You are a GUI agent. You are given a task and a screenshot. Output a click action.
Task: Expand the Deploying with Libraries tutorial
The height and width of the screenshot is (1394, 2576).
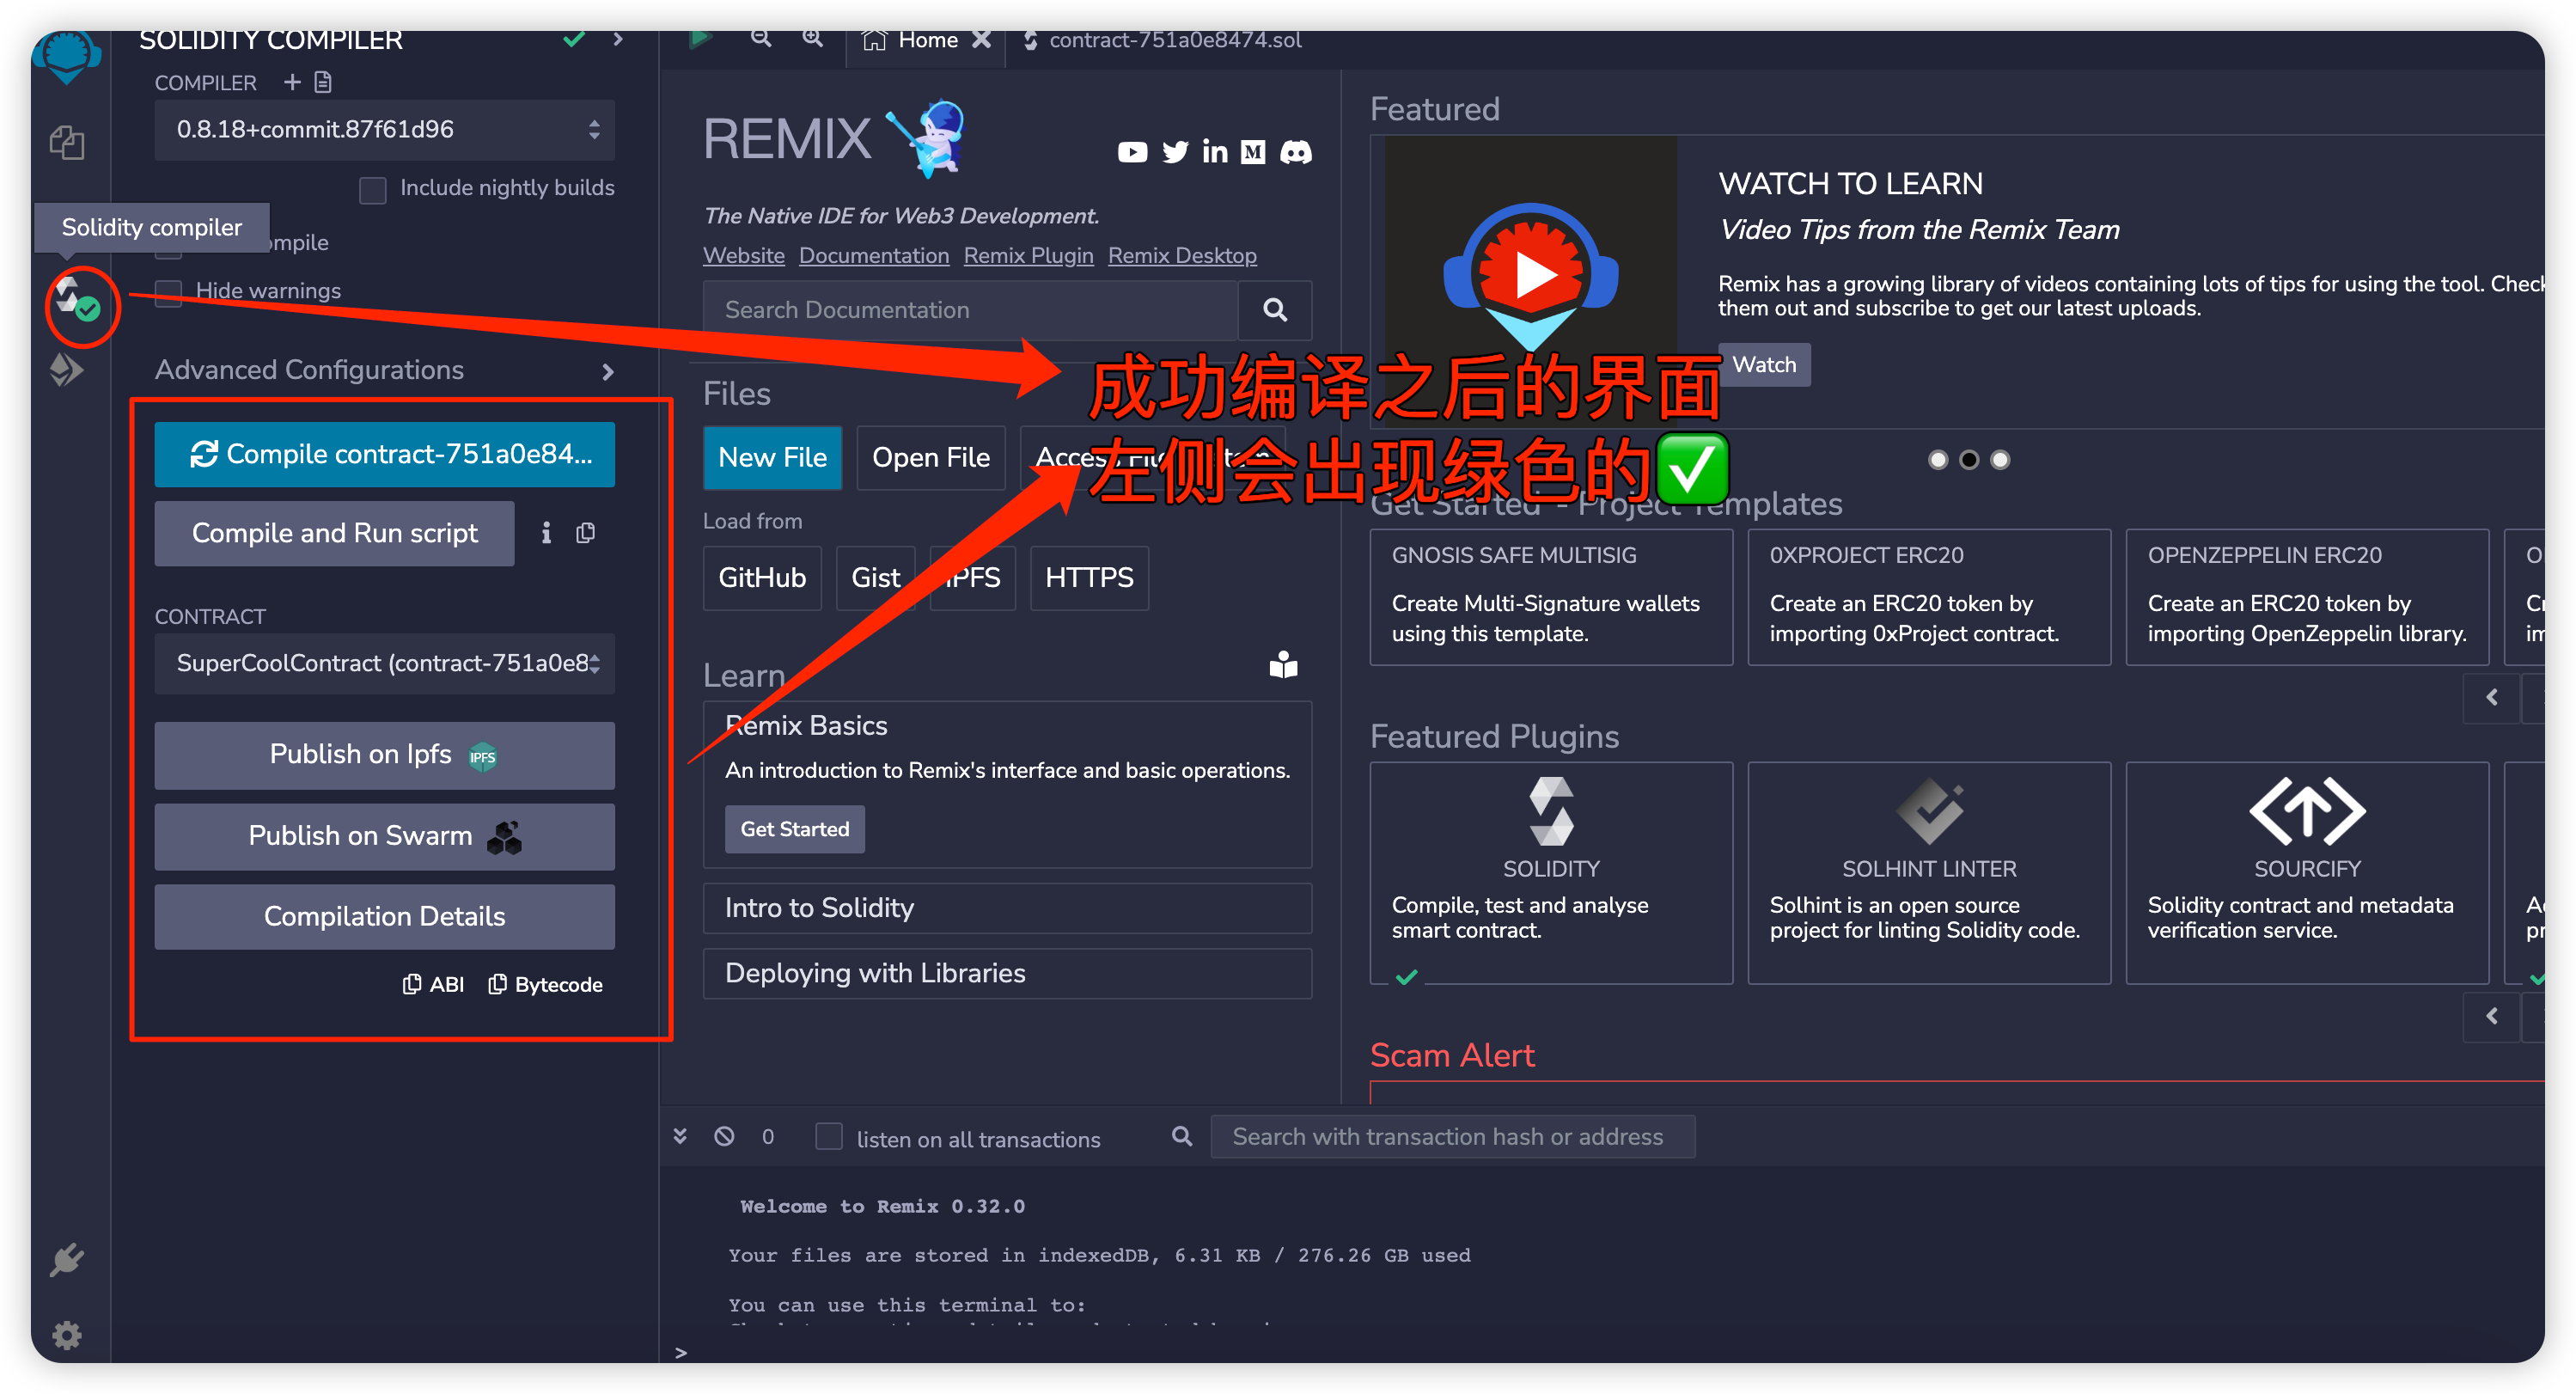coord(1007,974)
